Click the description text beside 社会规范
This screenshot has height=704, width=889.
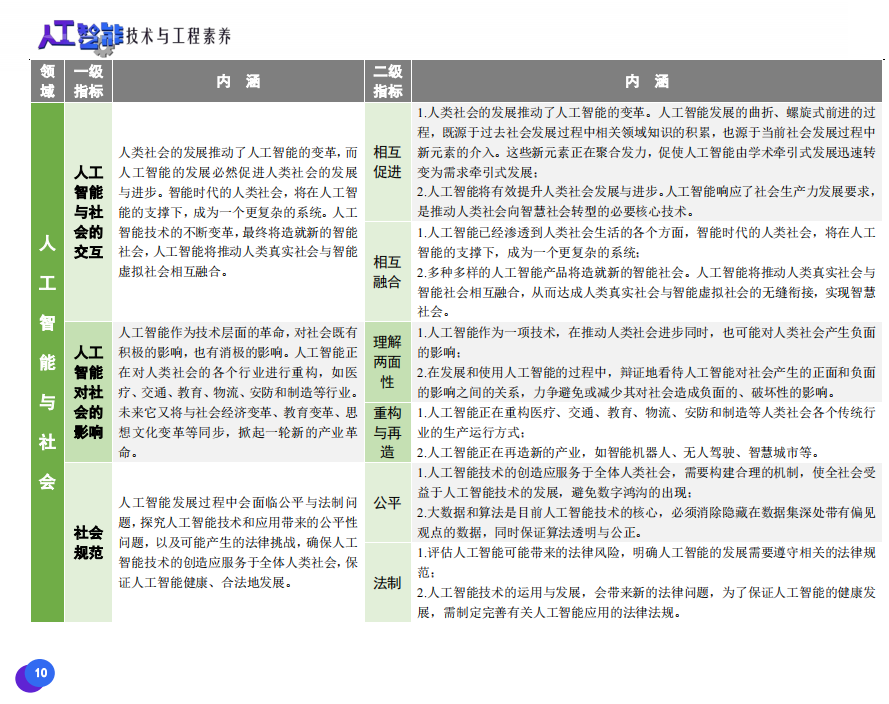(x=238, y=541)
